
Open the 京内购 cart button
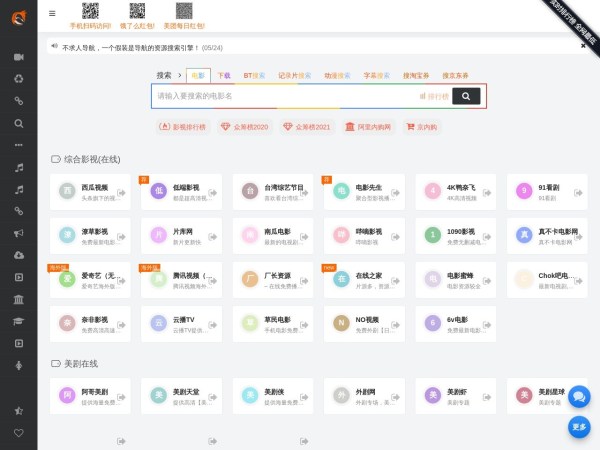coord(422,127)
